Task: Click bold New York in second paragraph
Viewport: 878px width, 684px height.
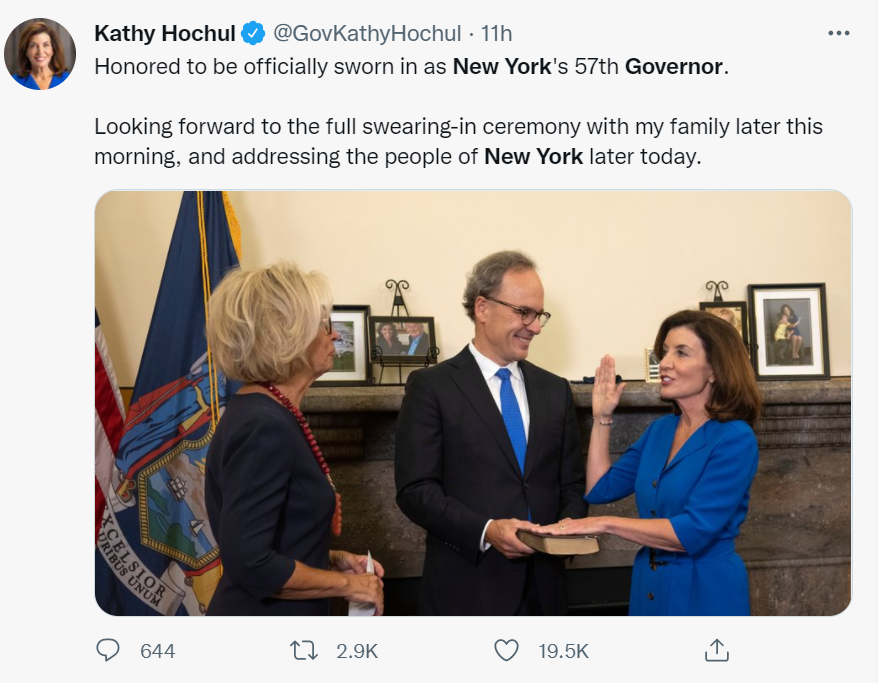Action: (x=534, y=157)
